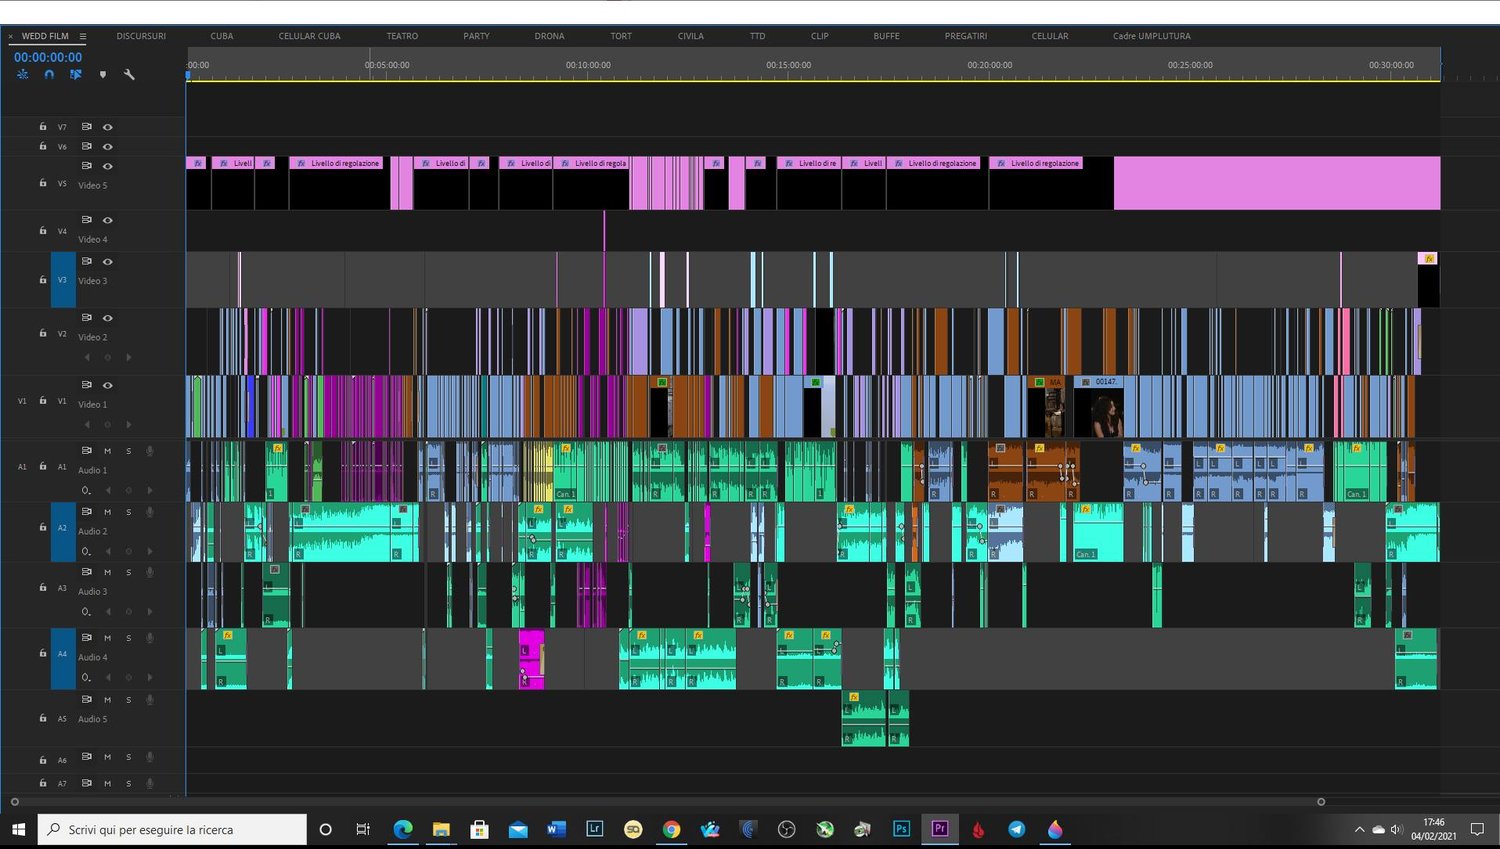Show hidden system tray icons
Viewport: 1500px width, 849px height.
point(1359,829)
